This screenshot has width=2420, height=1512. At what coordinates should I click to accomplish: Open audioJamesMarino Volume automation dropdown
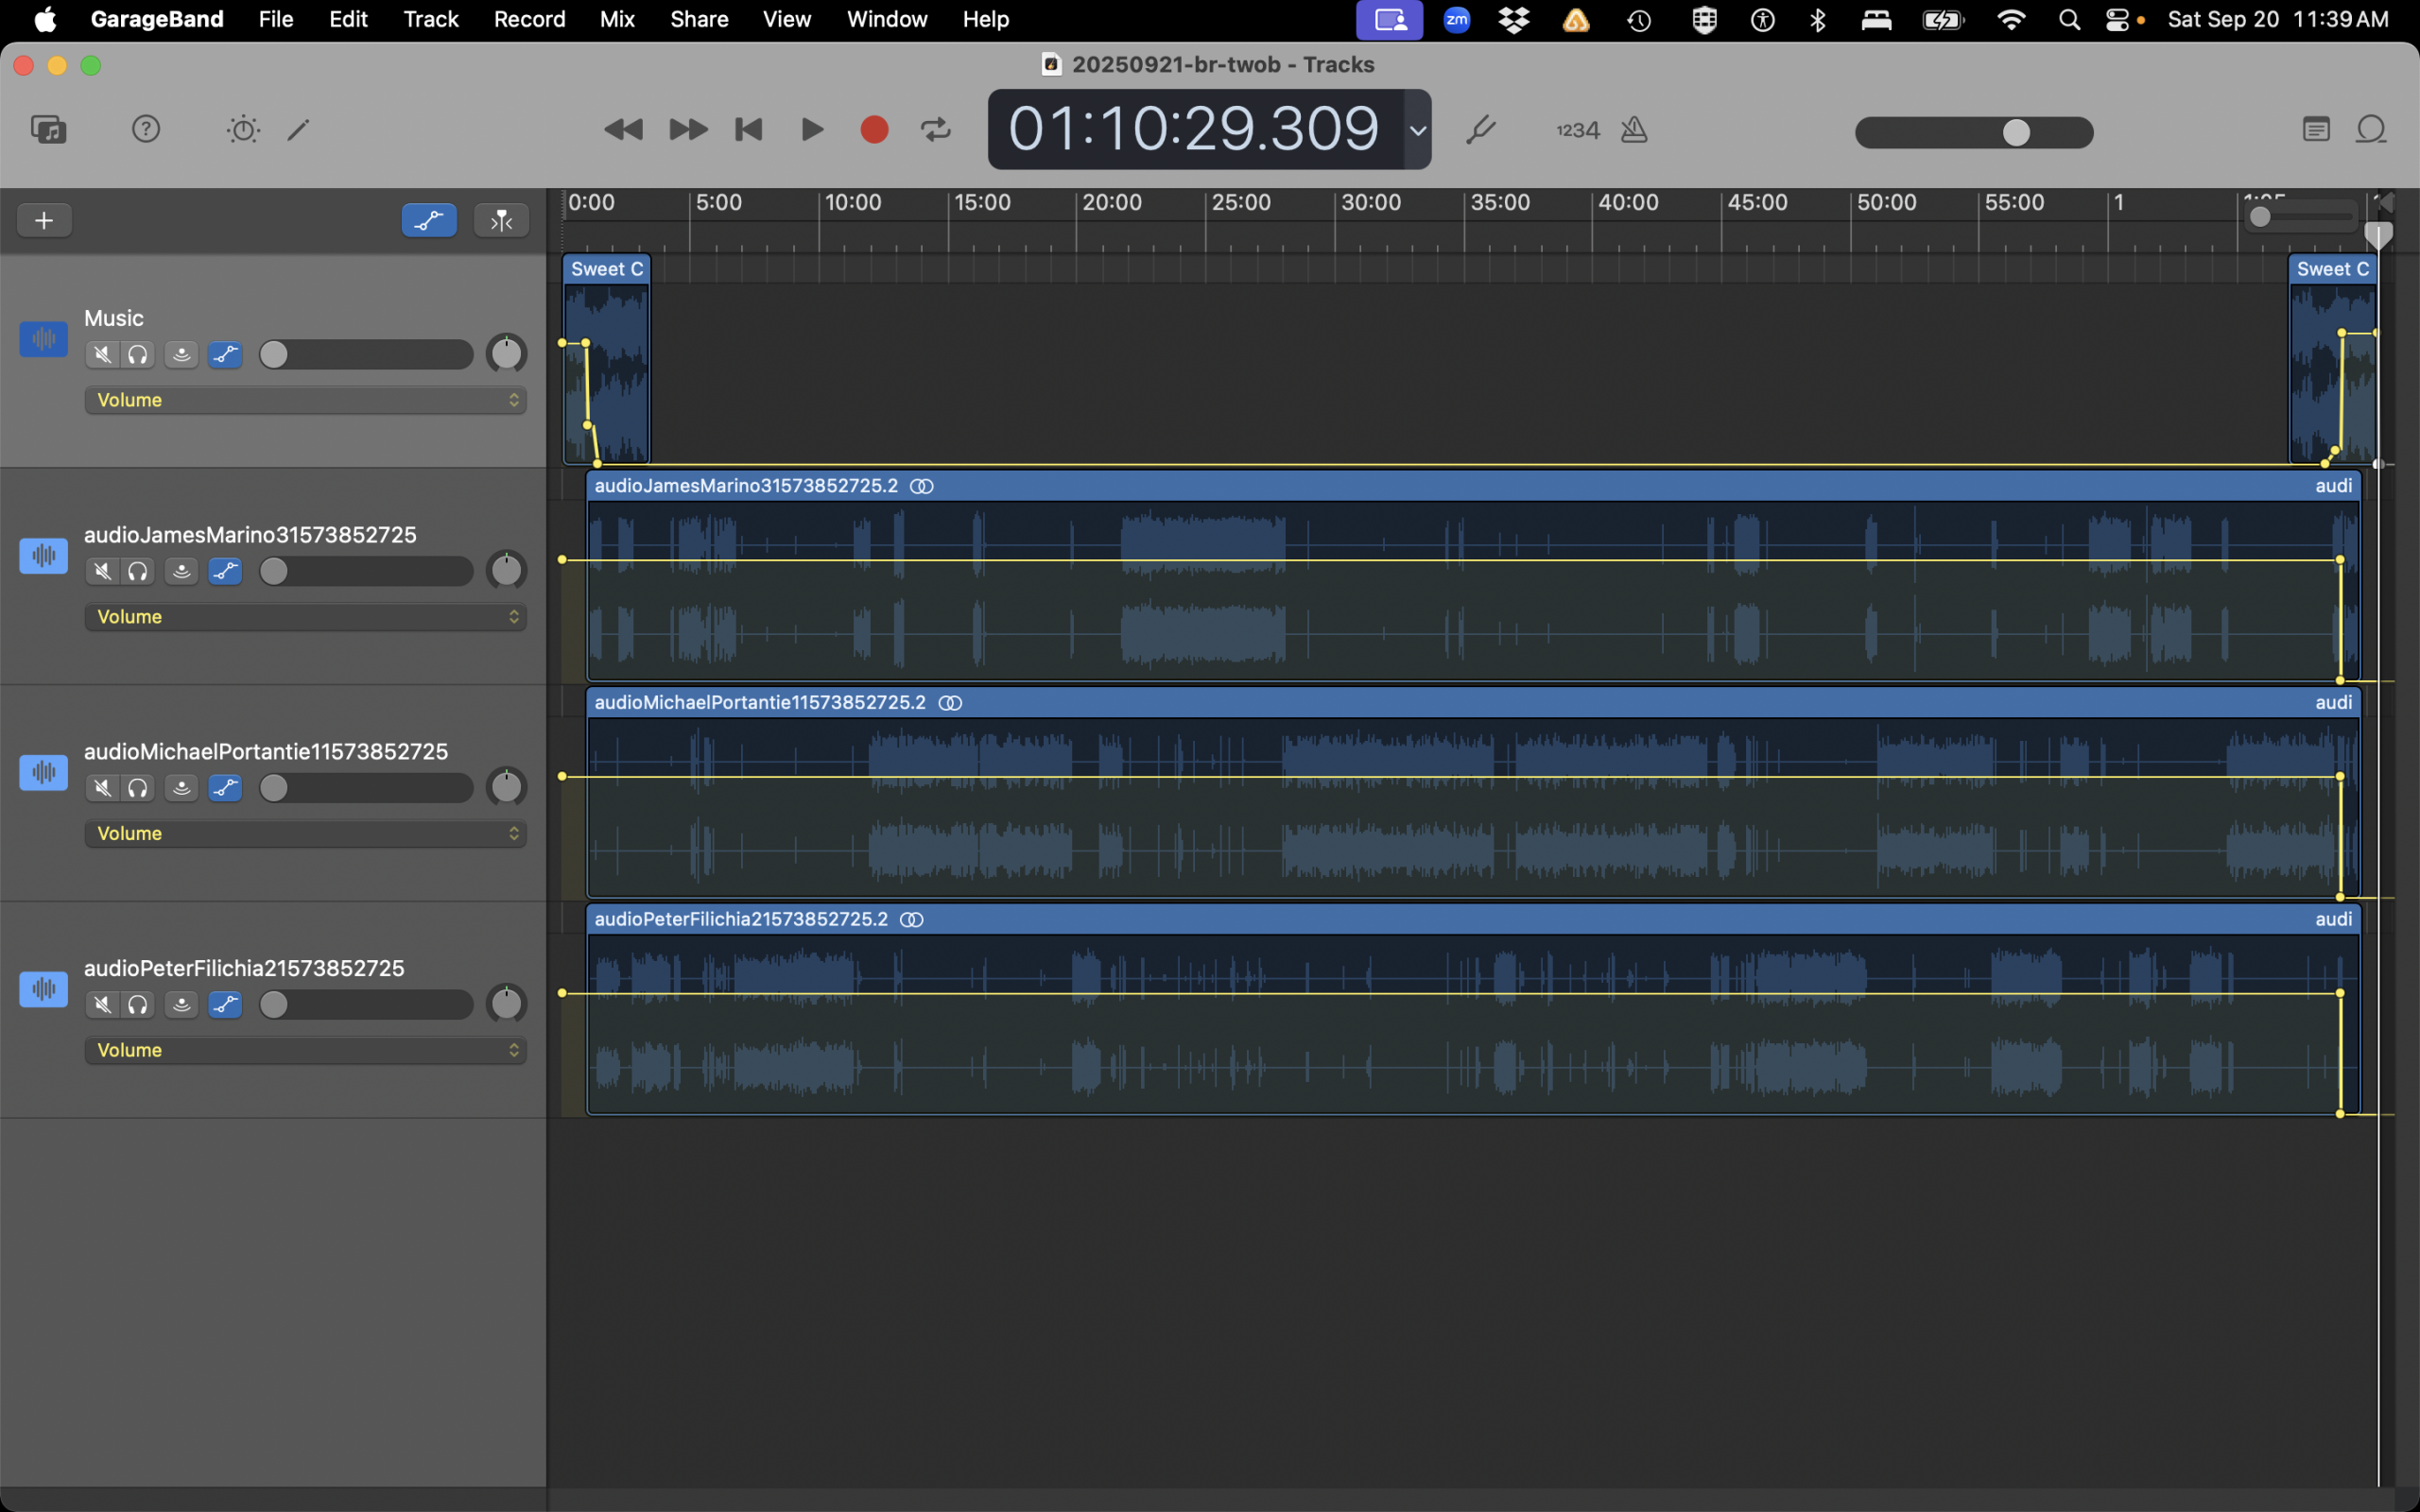tap(305, 617)
